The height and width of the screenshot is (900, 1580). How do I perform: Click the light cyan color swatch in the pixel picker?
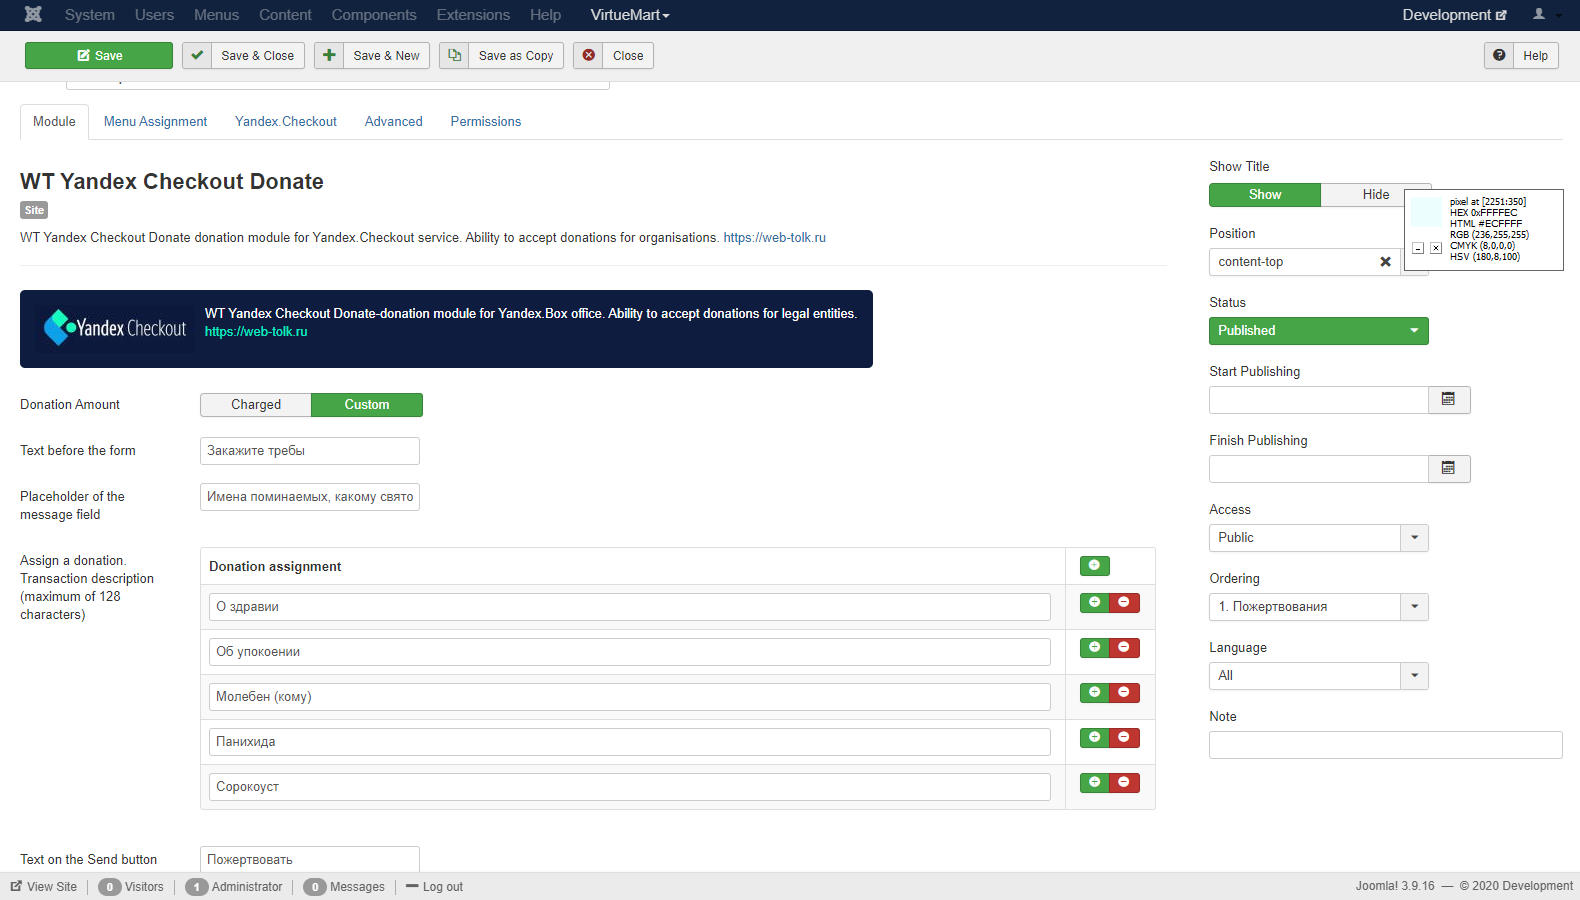1426,213
